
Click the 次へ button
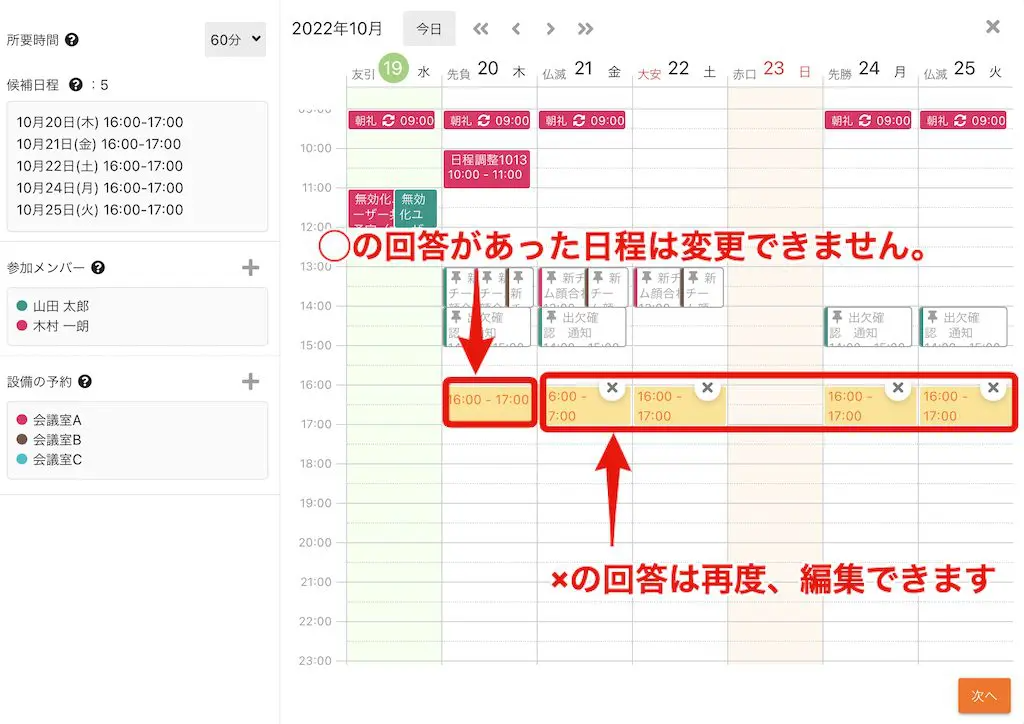984,696
